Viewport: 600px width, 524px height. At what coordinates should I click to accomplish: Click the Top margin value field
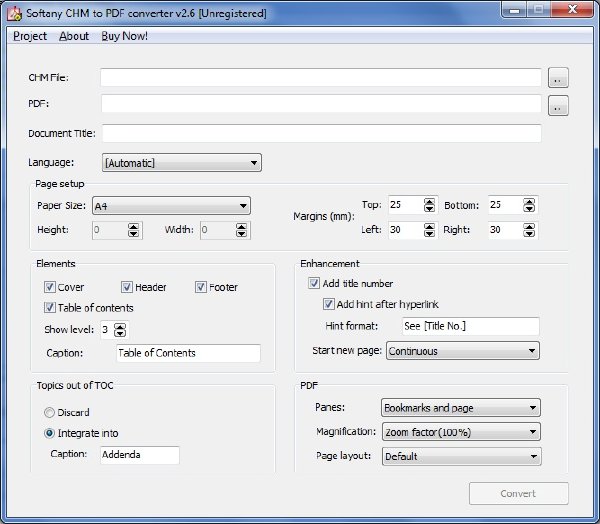(x=406, y=205)
